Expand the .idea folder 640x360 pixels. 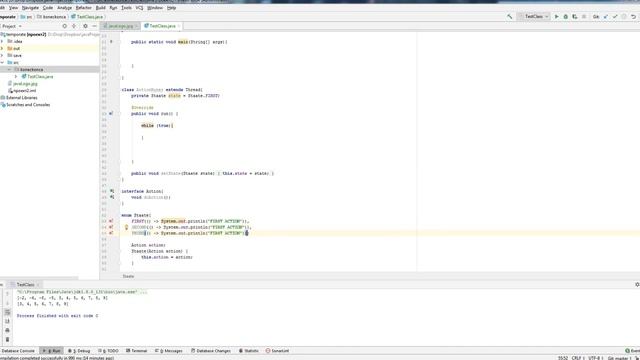click(2, 42)
